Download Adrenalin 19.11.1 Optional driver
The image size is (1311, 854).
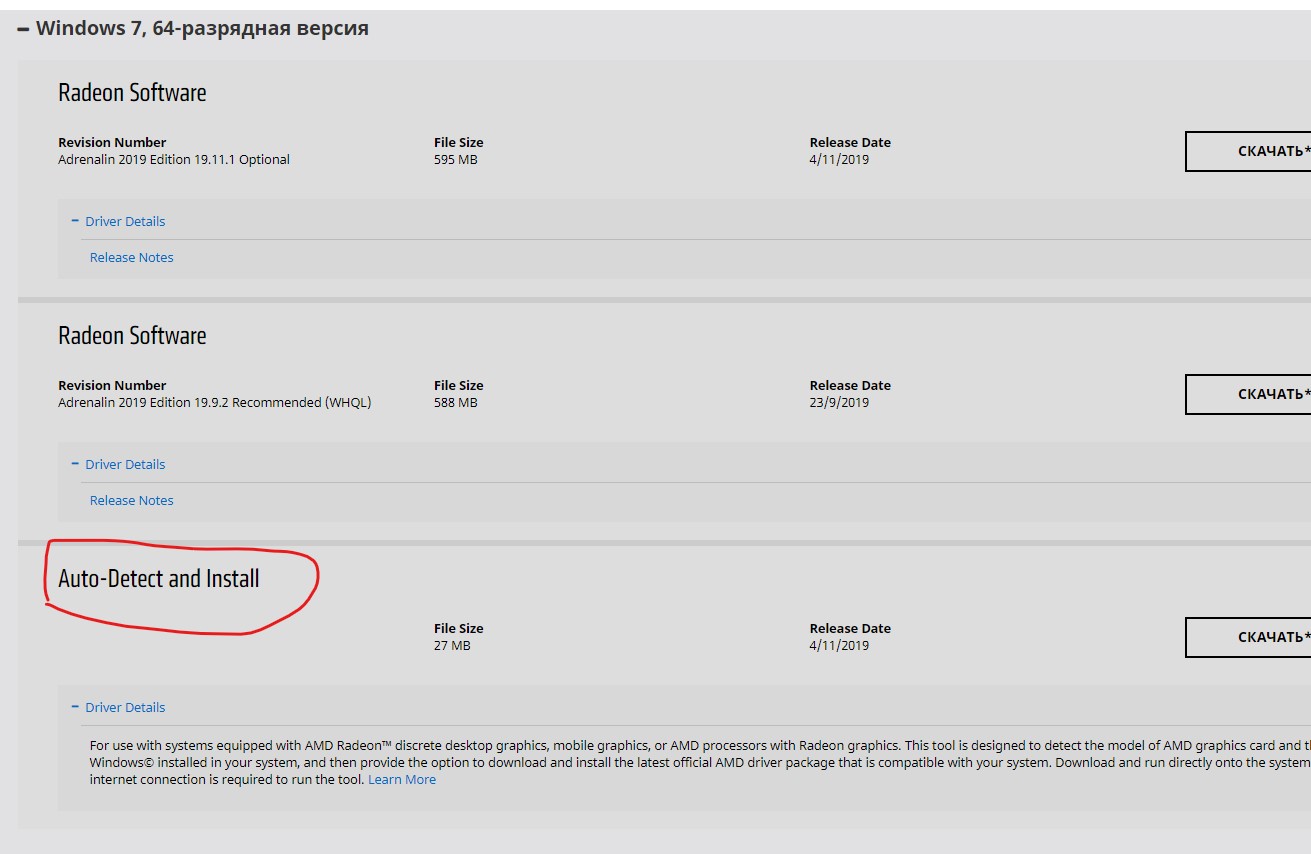(x=1262, y=151)
